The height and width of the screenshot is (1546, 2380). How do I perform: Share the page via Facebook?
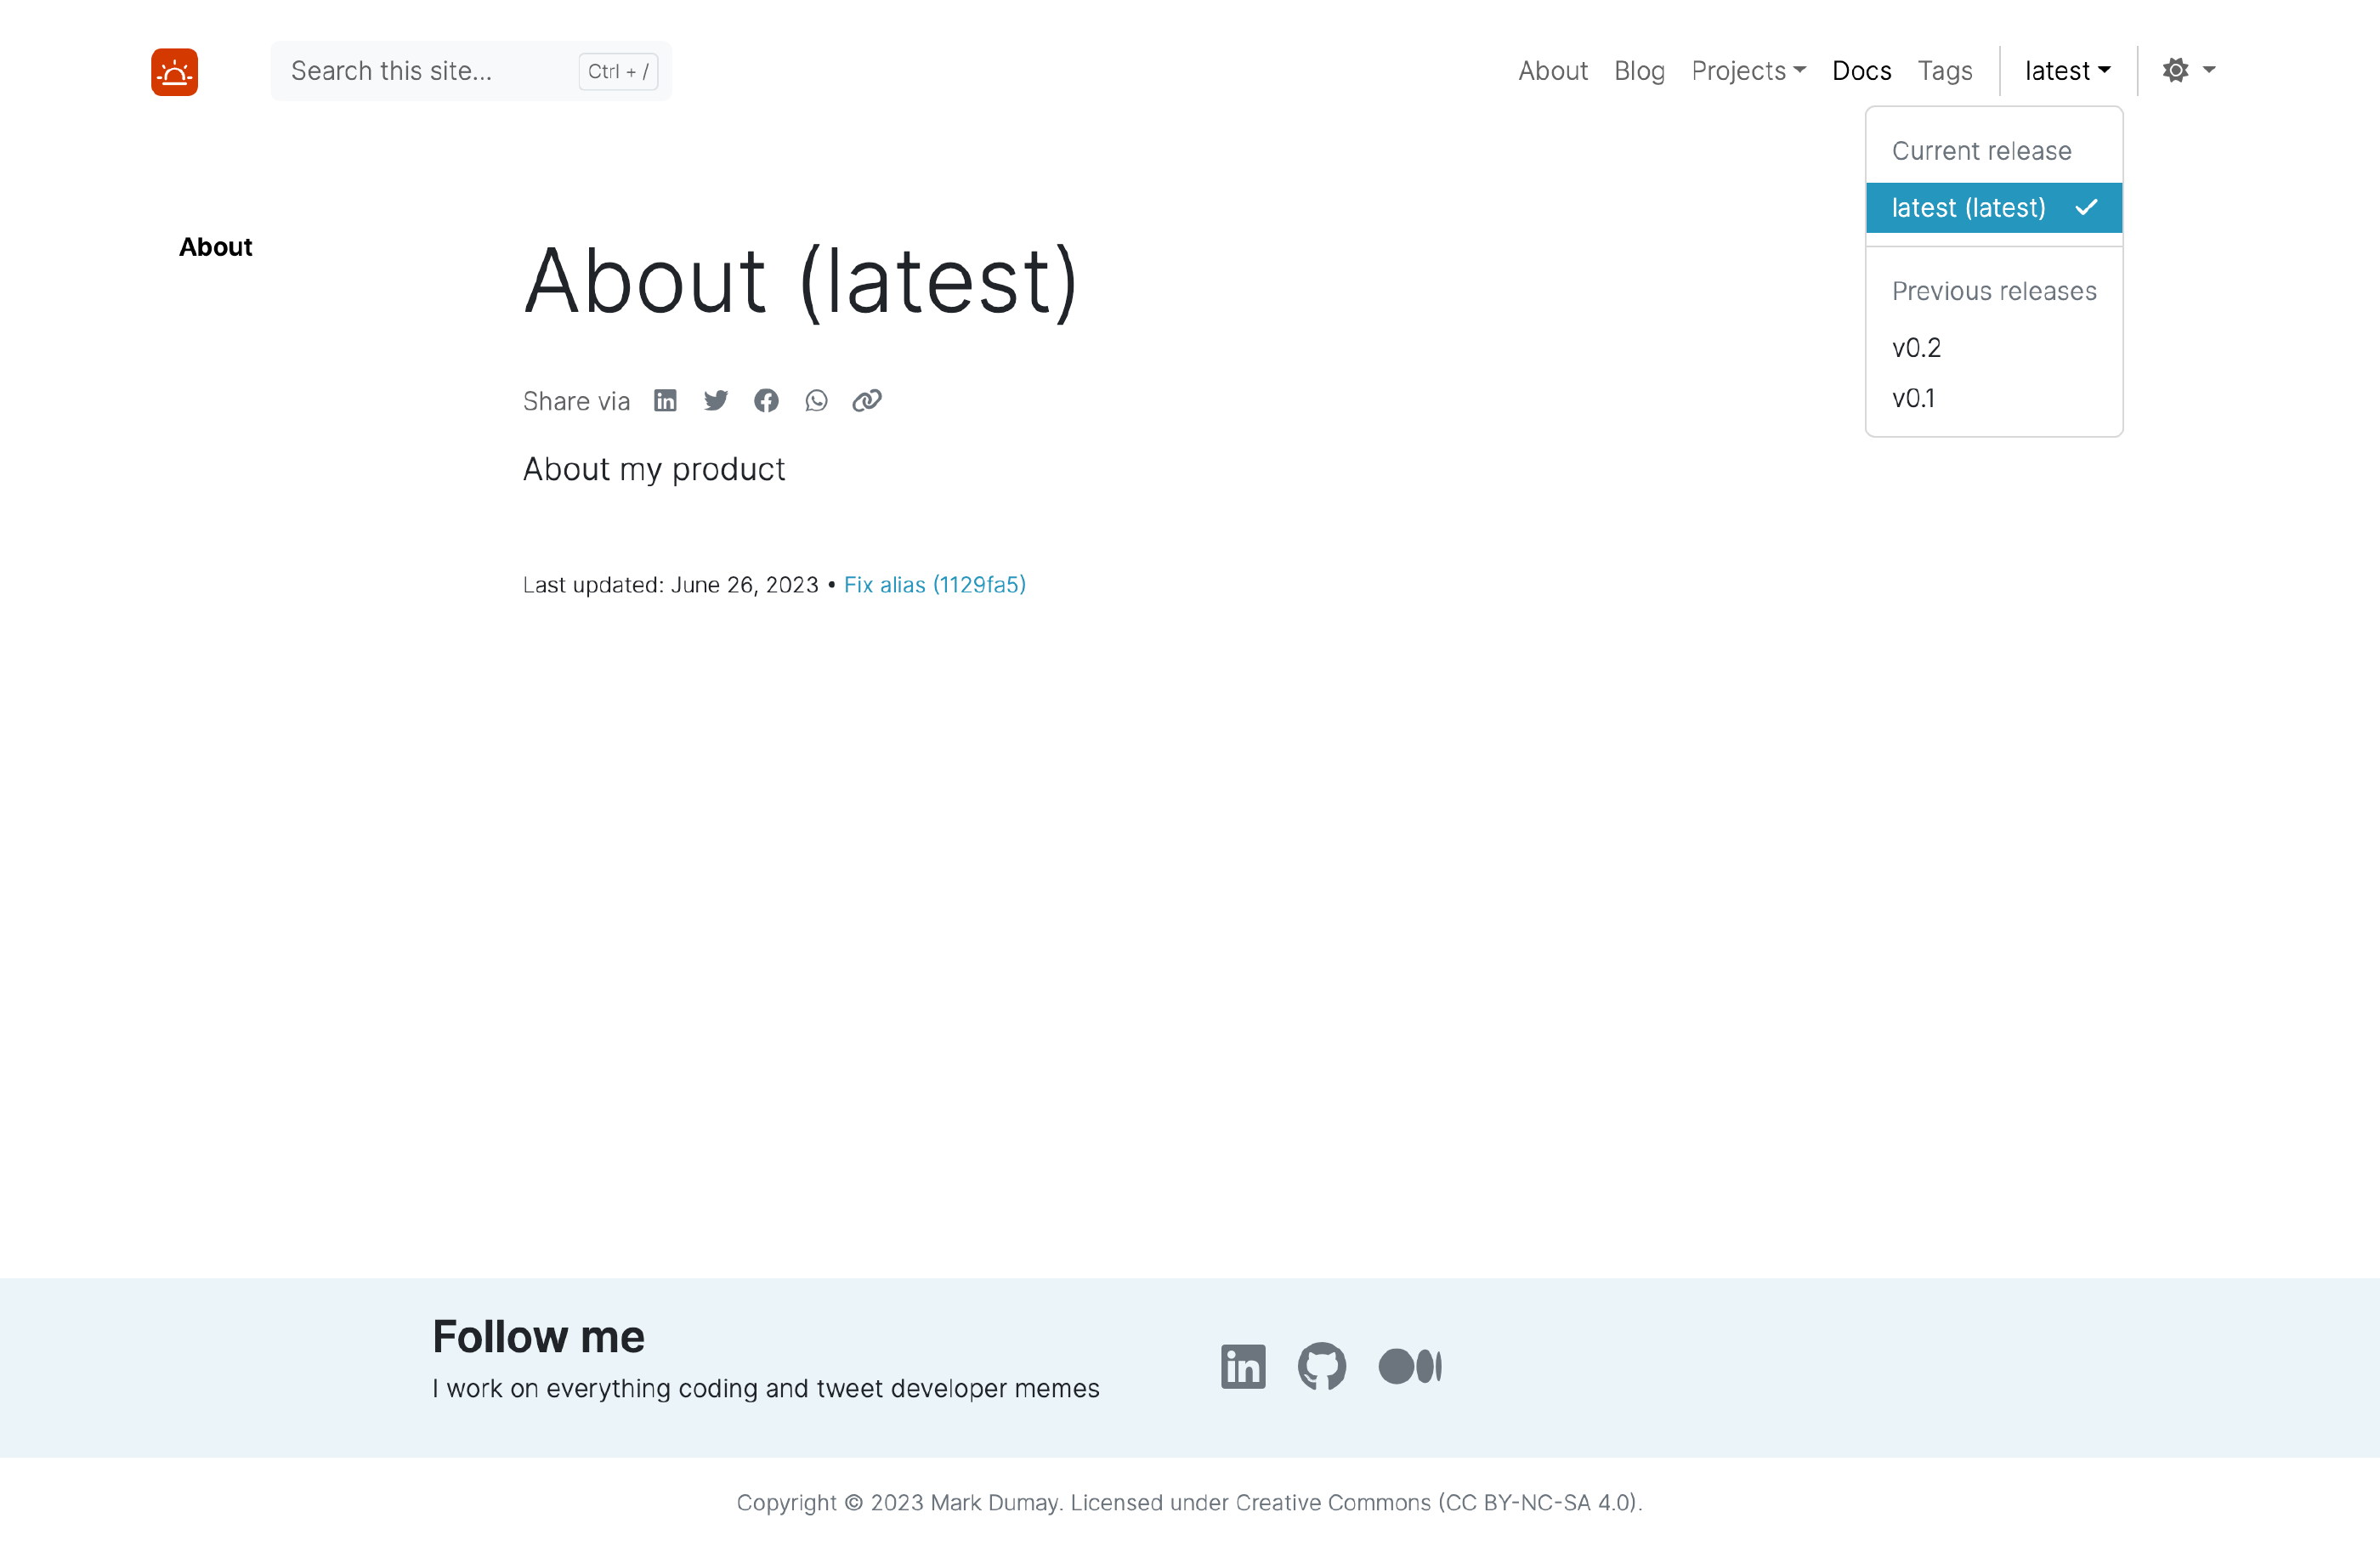(766, 400)
